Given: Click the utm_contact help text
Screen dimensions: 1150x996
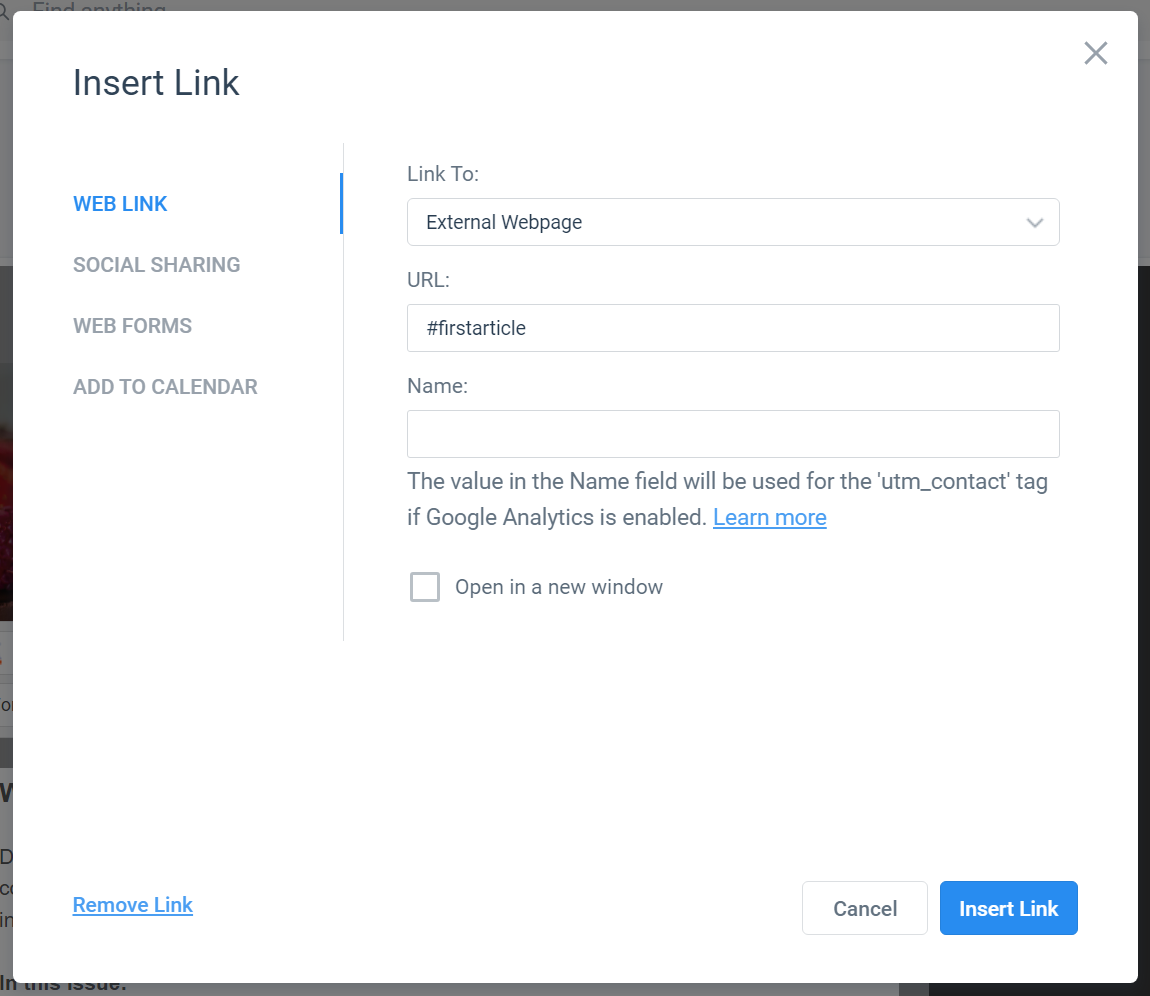Looking at the screenshot, I should click(728, 499).
